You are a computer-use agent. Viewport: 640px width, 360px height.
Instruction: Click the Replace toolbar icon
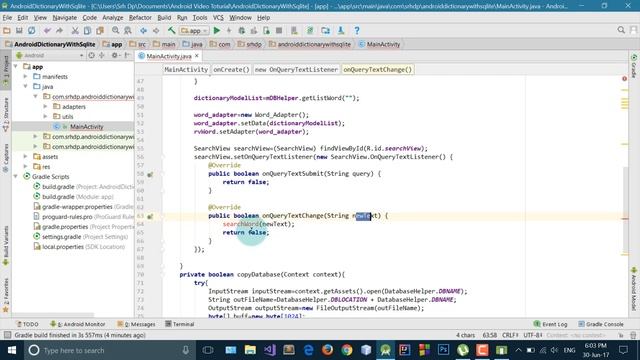(128, 31)
